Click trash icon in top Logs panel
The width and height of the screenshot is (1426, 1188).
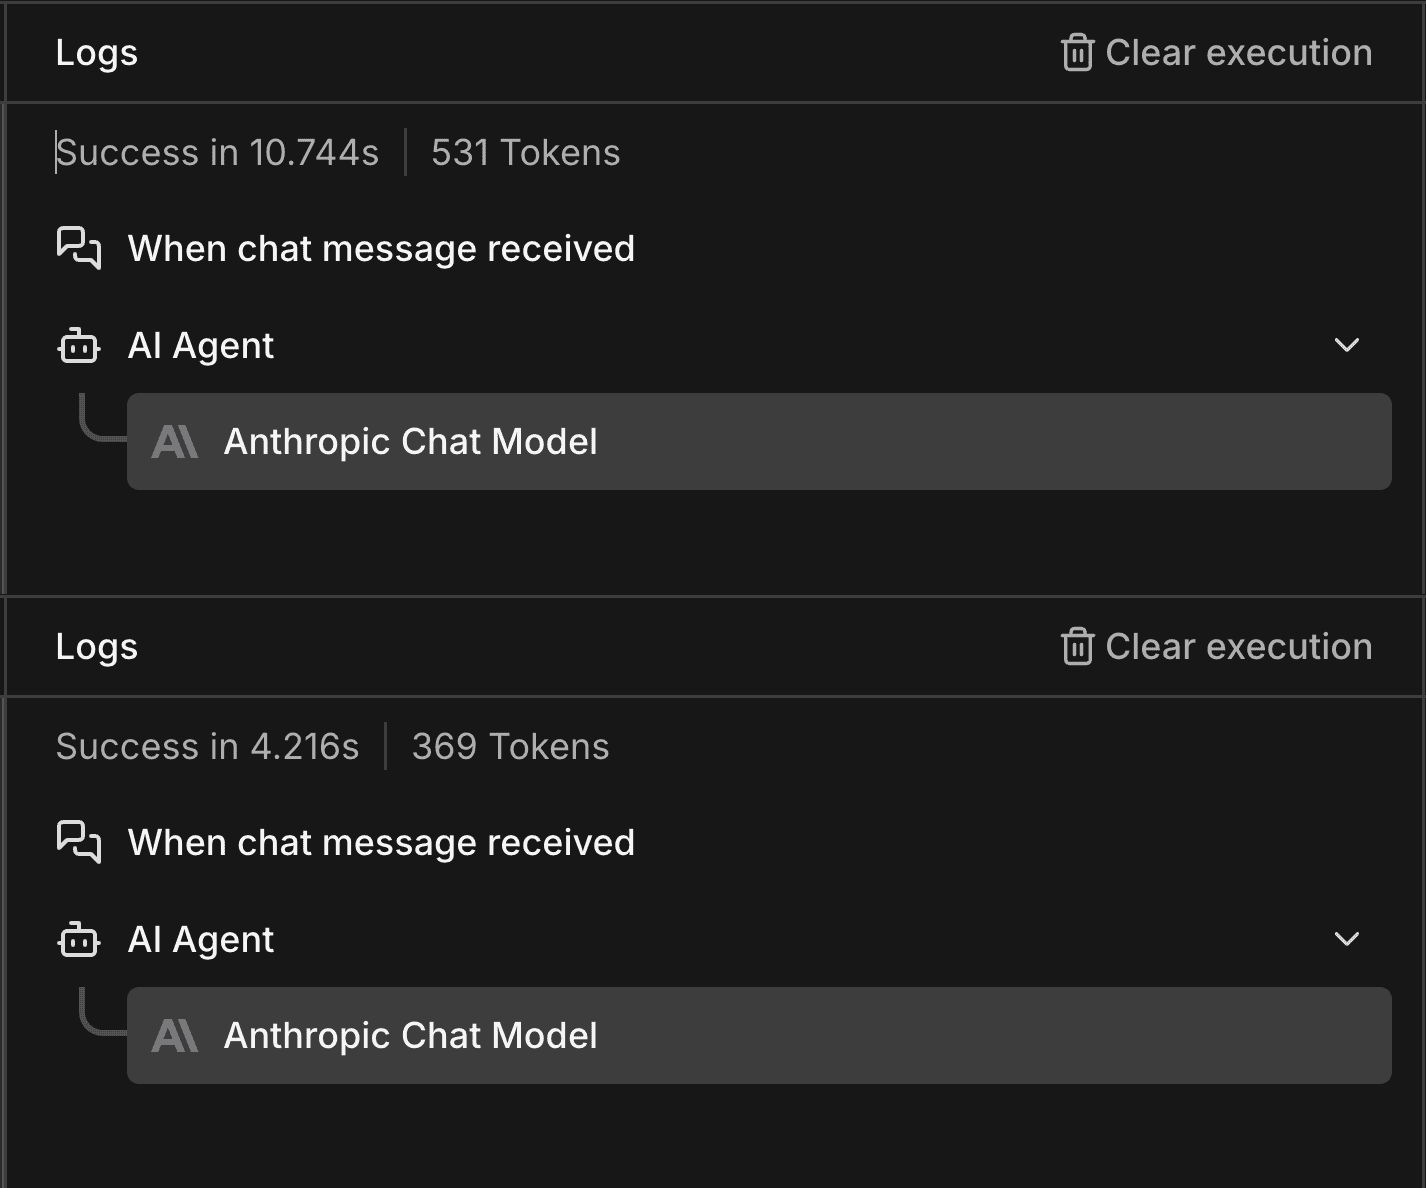click(x=1076, y=52)
